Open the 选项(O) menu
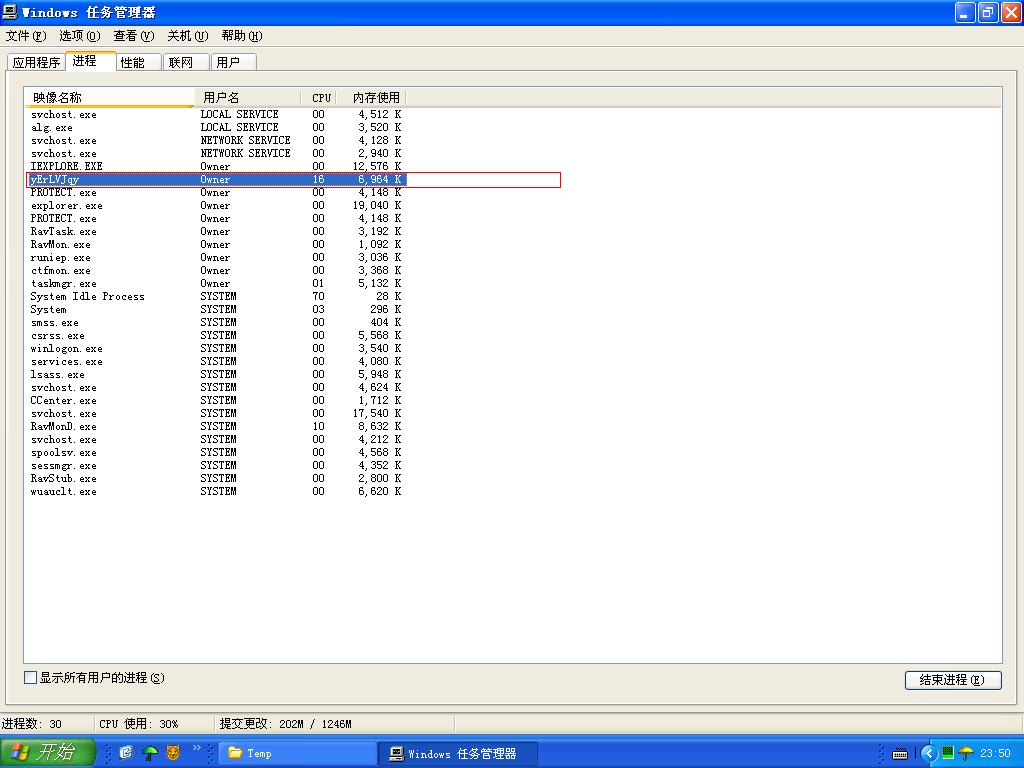This screenshot has height=768, width=1024. click(x=80, y=35)
